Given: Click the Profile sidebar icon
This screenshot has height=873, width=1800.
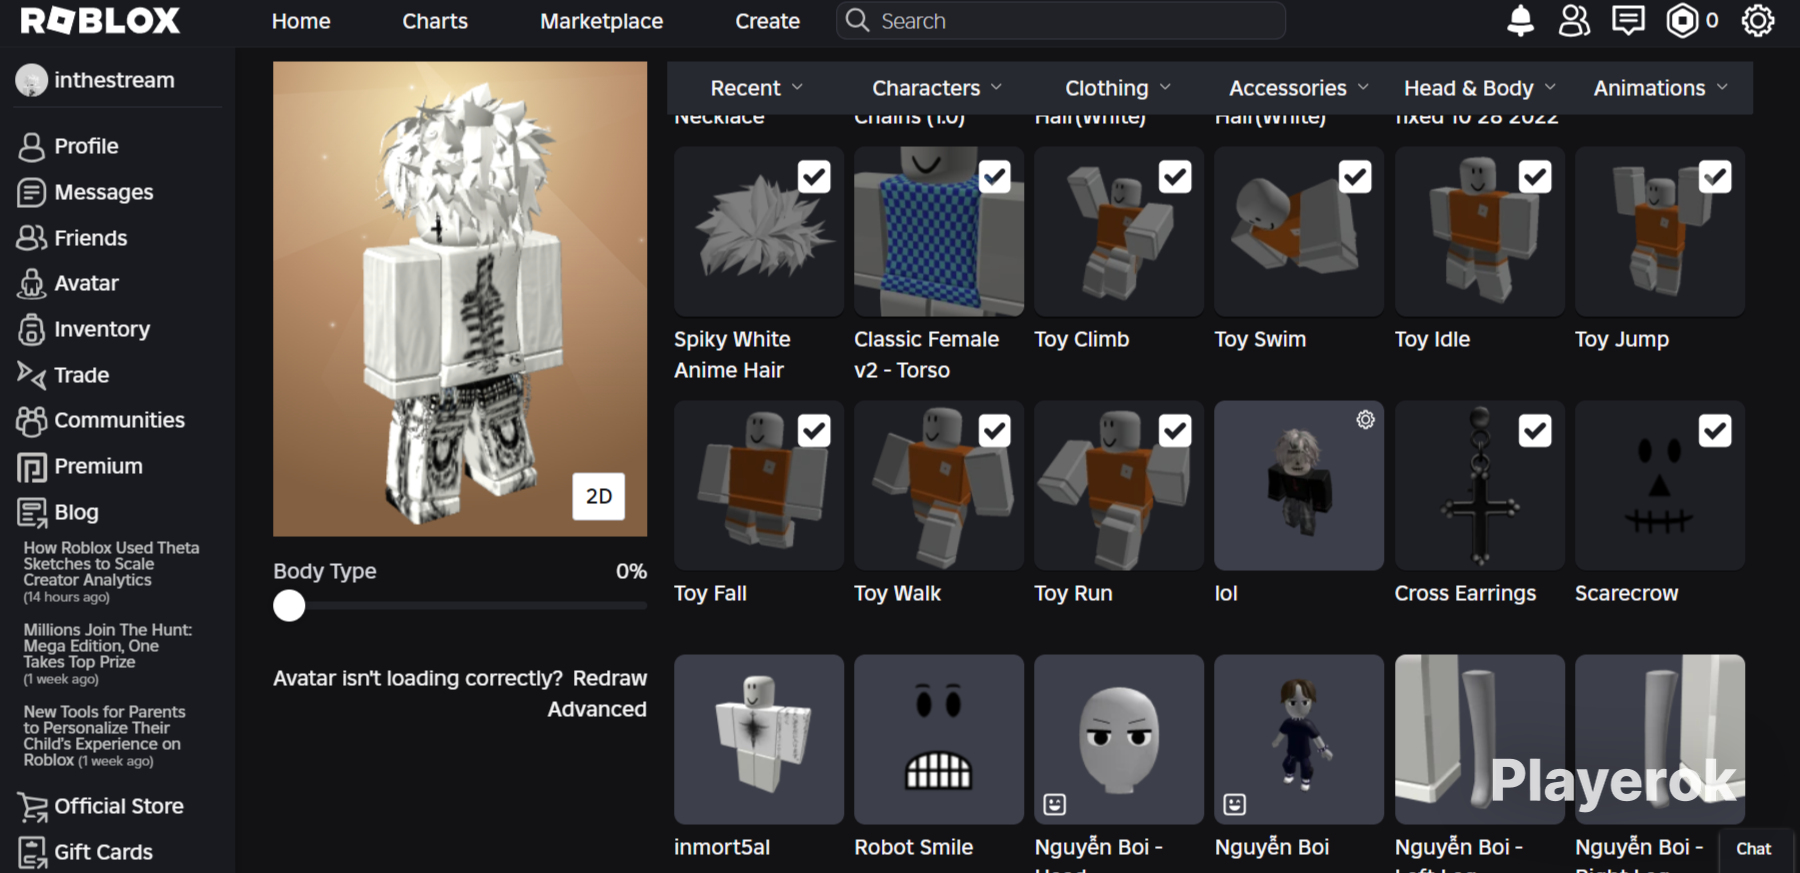Looking at the screenshot, I should click(x=31, y=147).
